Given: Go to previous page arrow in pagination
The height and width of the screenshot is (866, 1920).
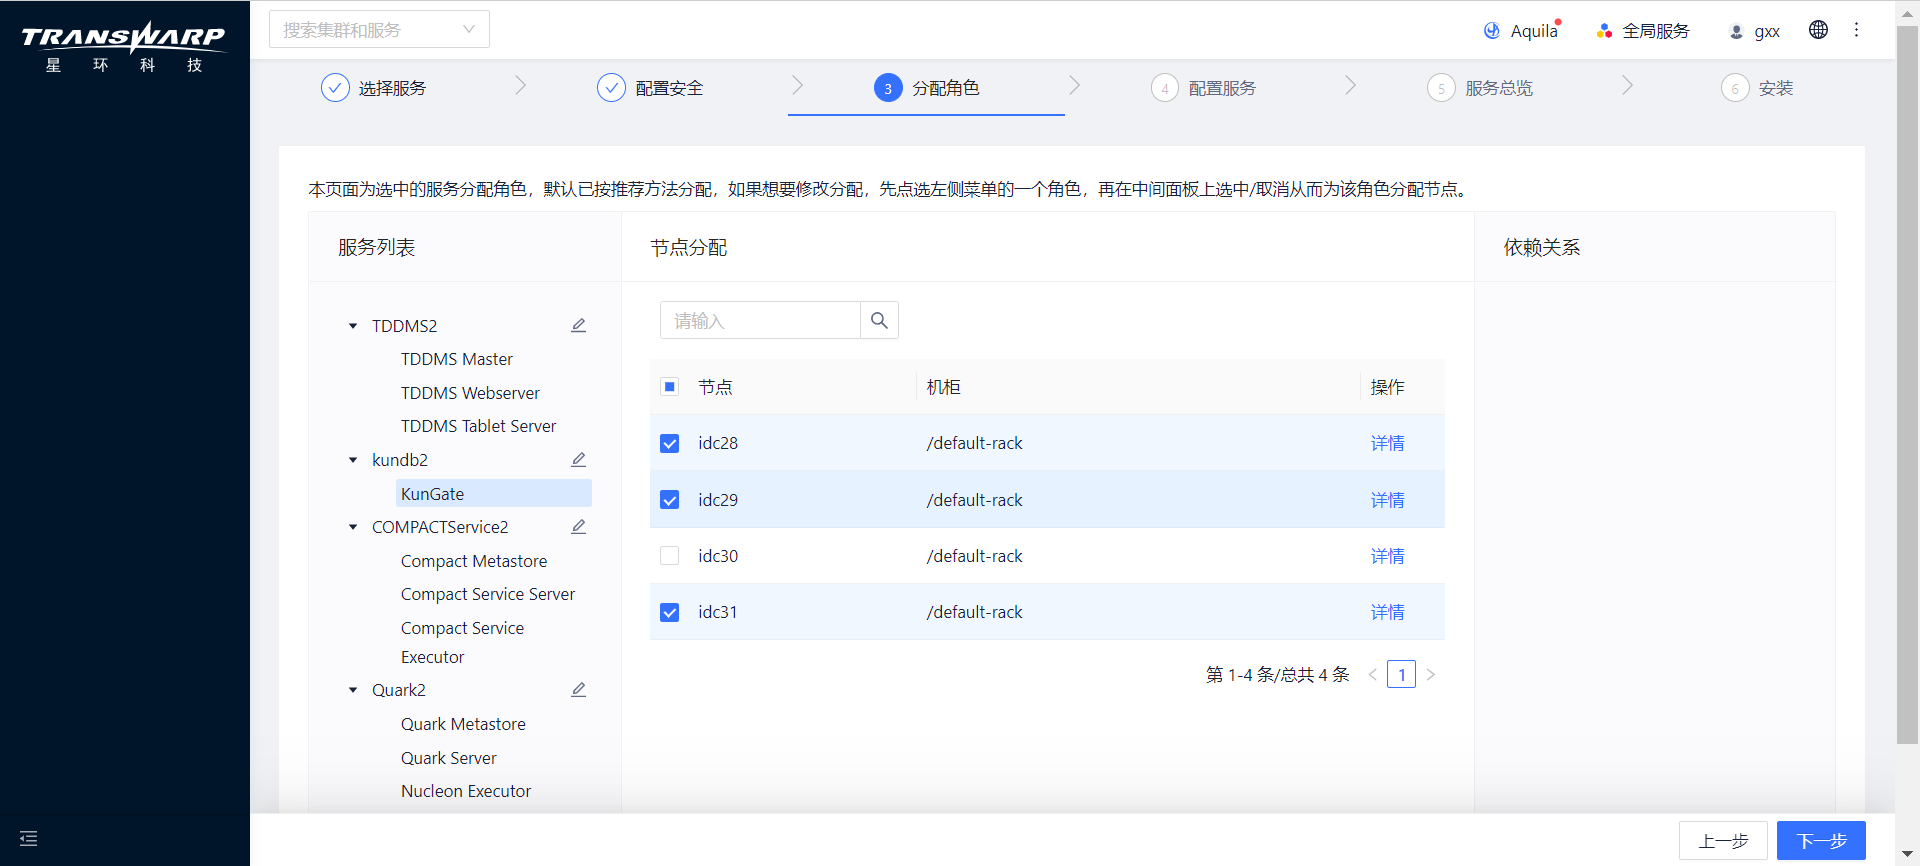Looking at the screenshot, I should click(x=1372, y=675).
